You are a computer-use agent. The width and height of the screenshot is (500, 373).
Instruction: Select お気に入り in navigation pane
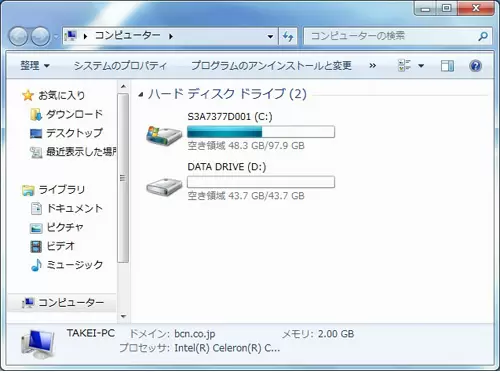(x=61, y=95)
